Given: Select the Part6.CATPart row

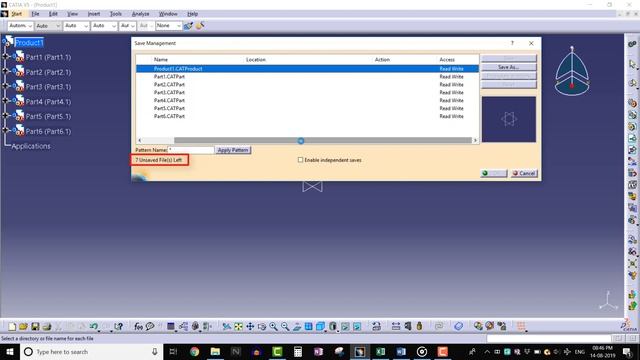Looking at the screenshot, I should click(307, 116).
